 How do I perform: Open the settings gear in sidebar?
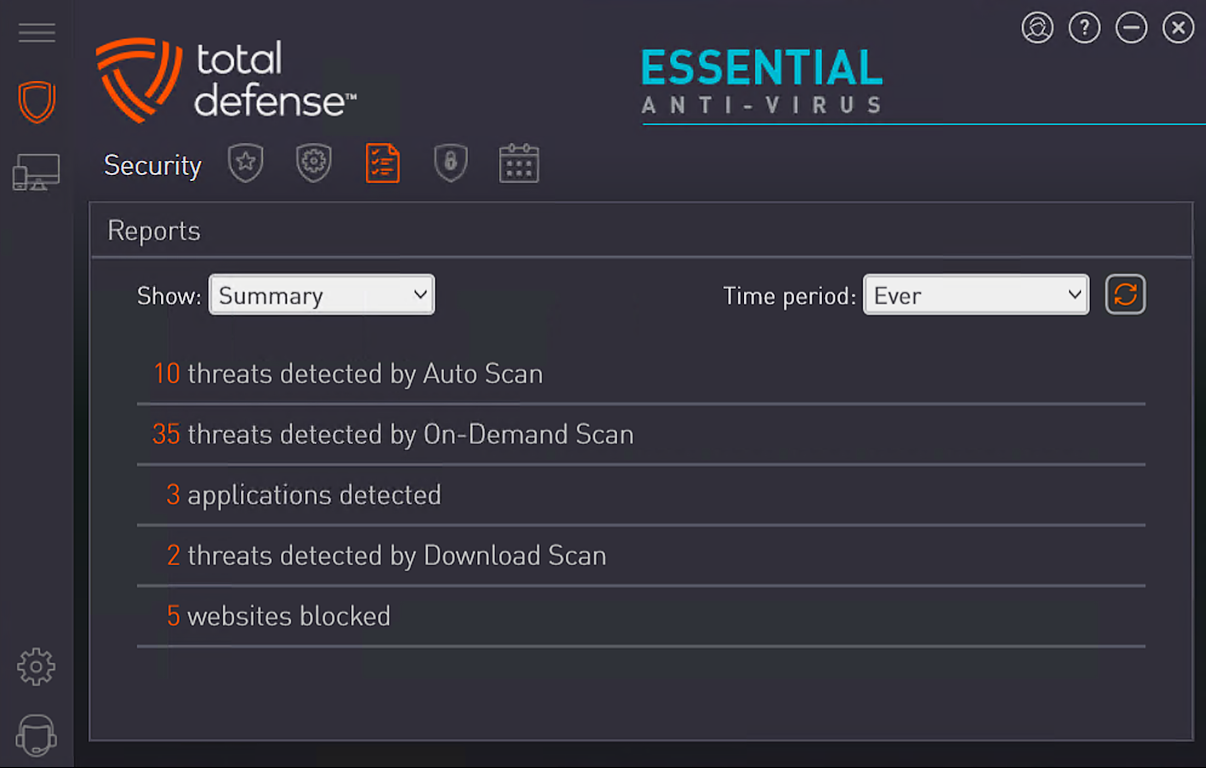point(36,667)
